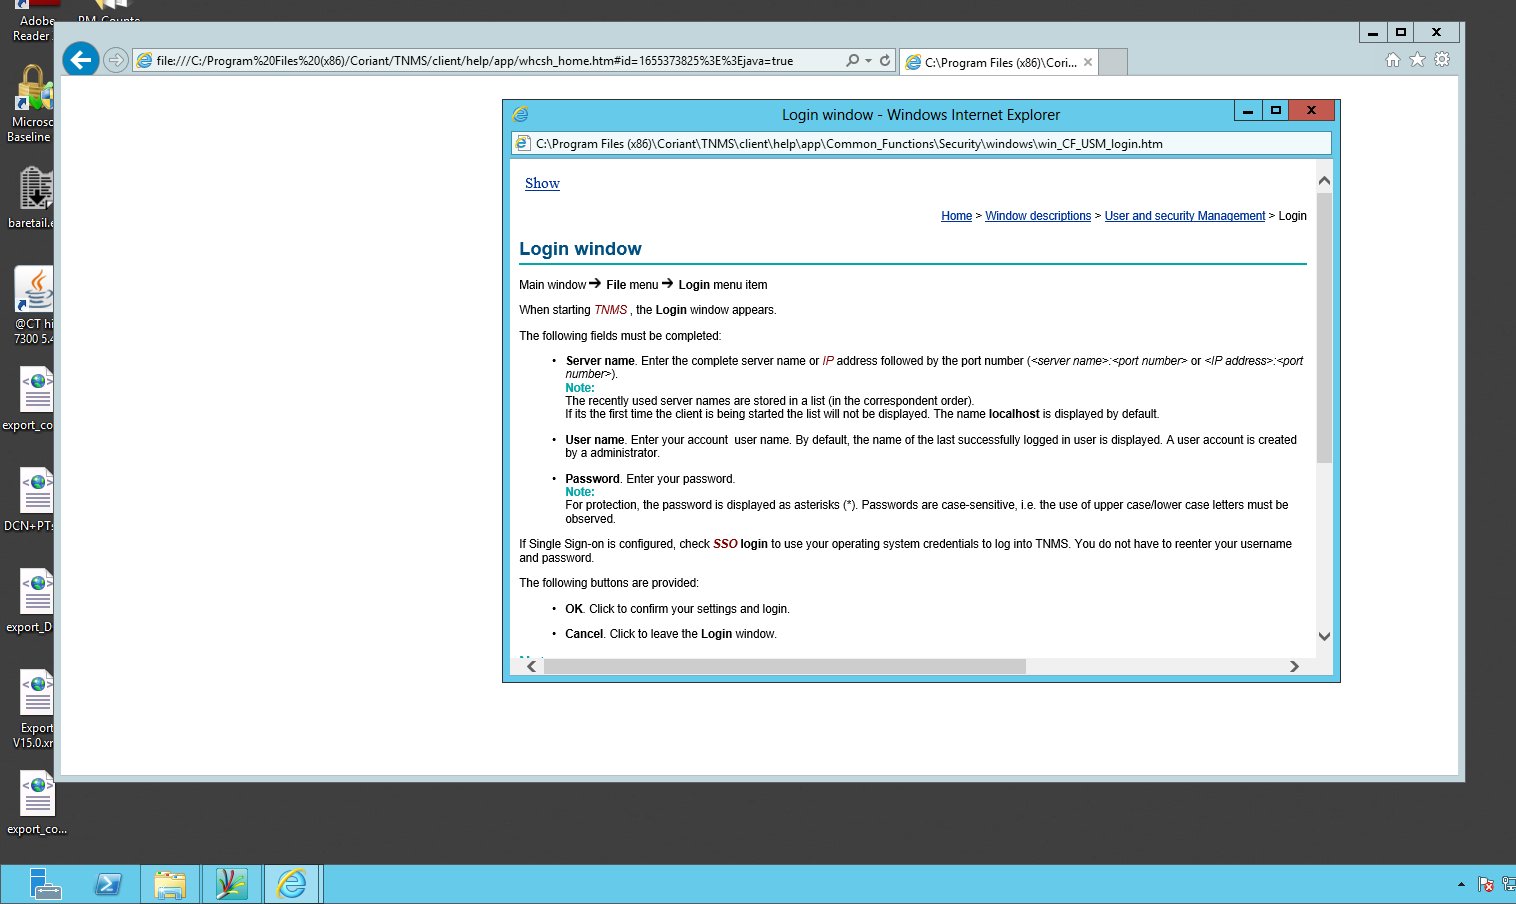Click the up arrow of vertical scrollbar
Viewport: 1516px width, 904px height.
pyautogui.click(x=1324, y=181)
